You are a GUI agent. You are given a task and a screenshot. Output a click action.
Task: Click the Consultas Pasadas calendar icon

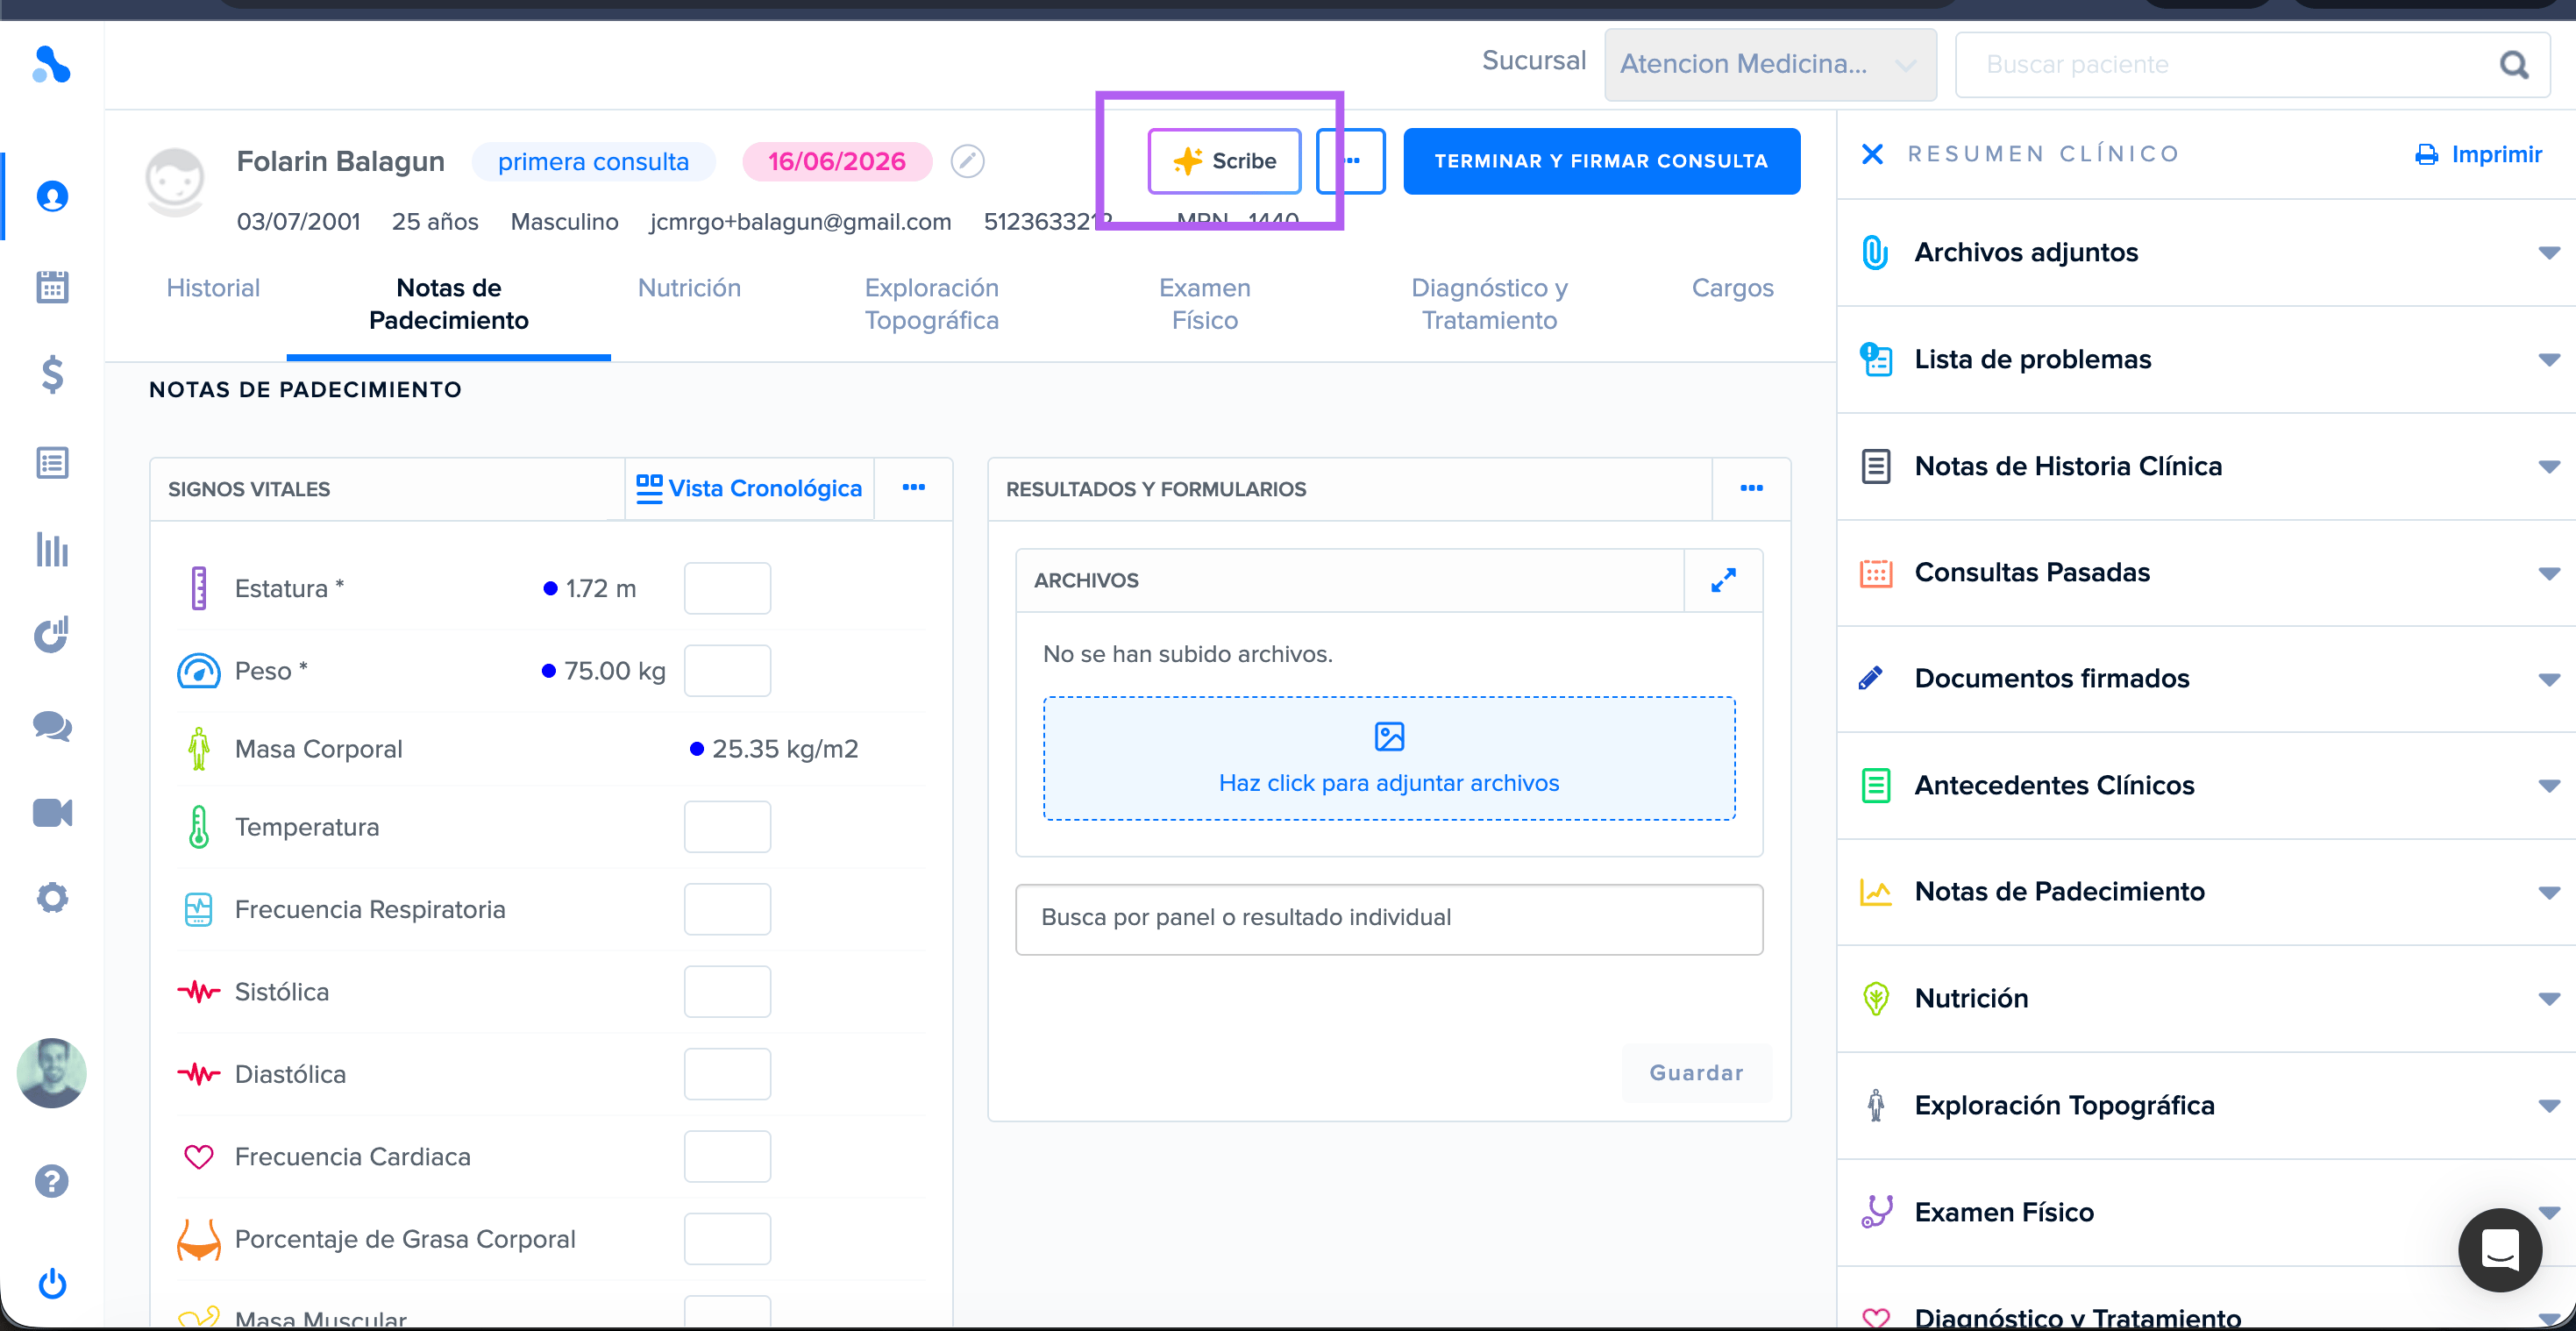point(1875,573)
